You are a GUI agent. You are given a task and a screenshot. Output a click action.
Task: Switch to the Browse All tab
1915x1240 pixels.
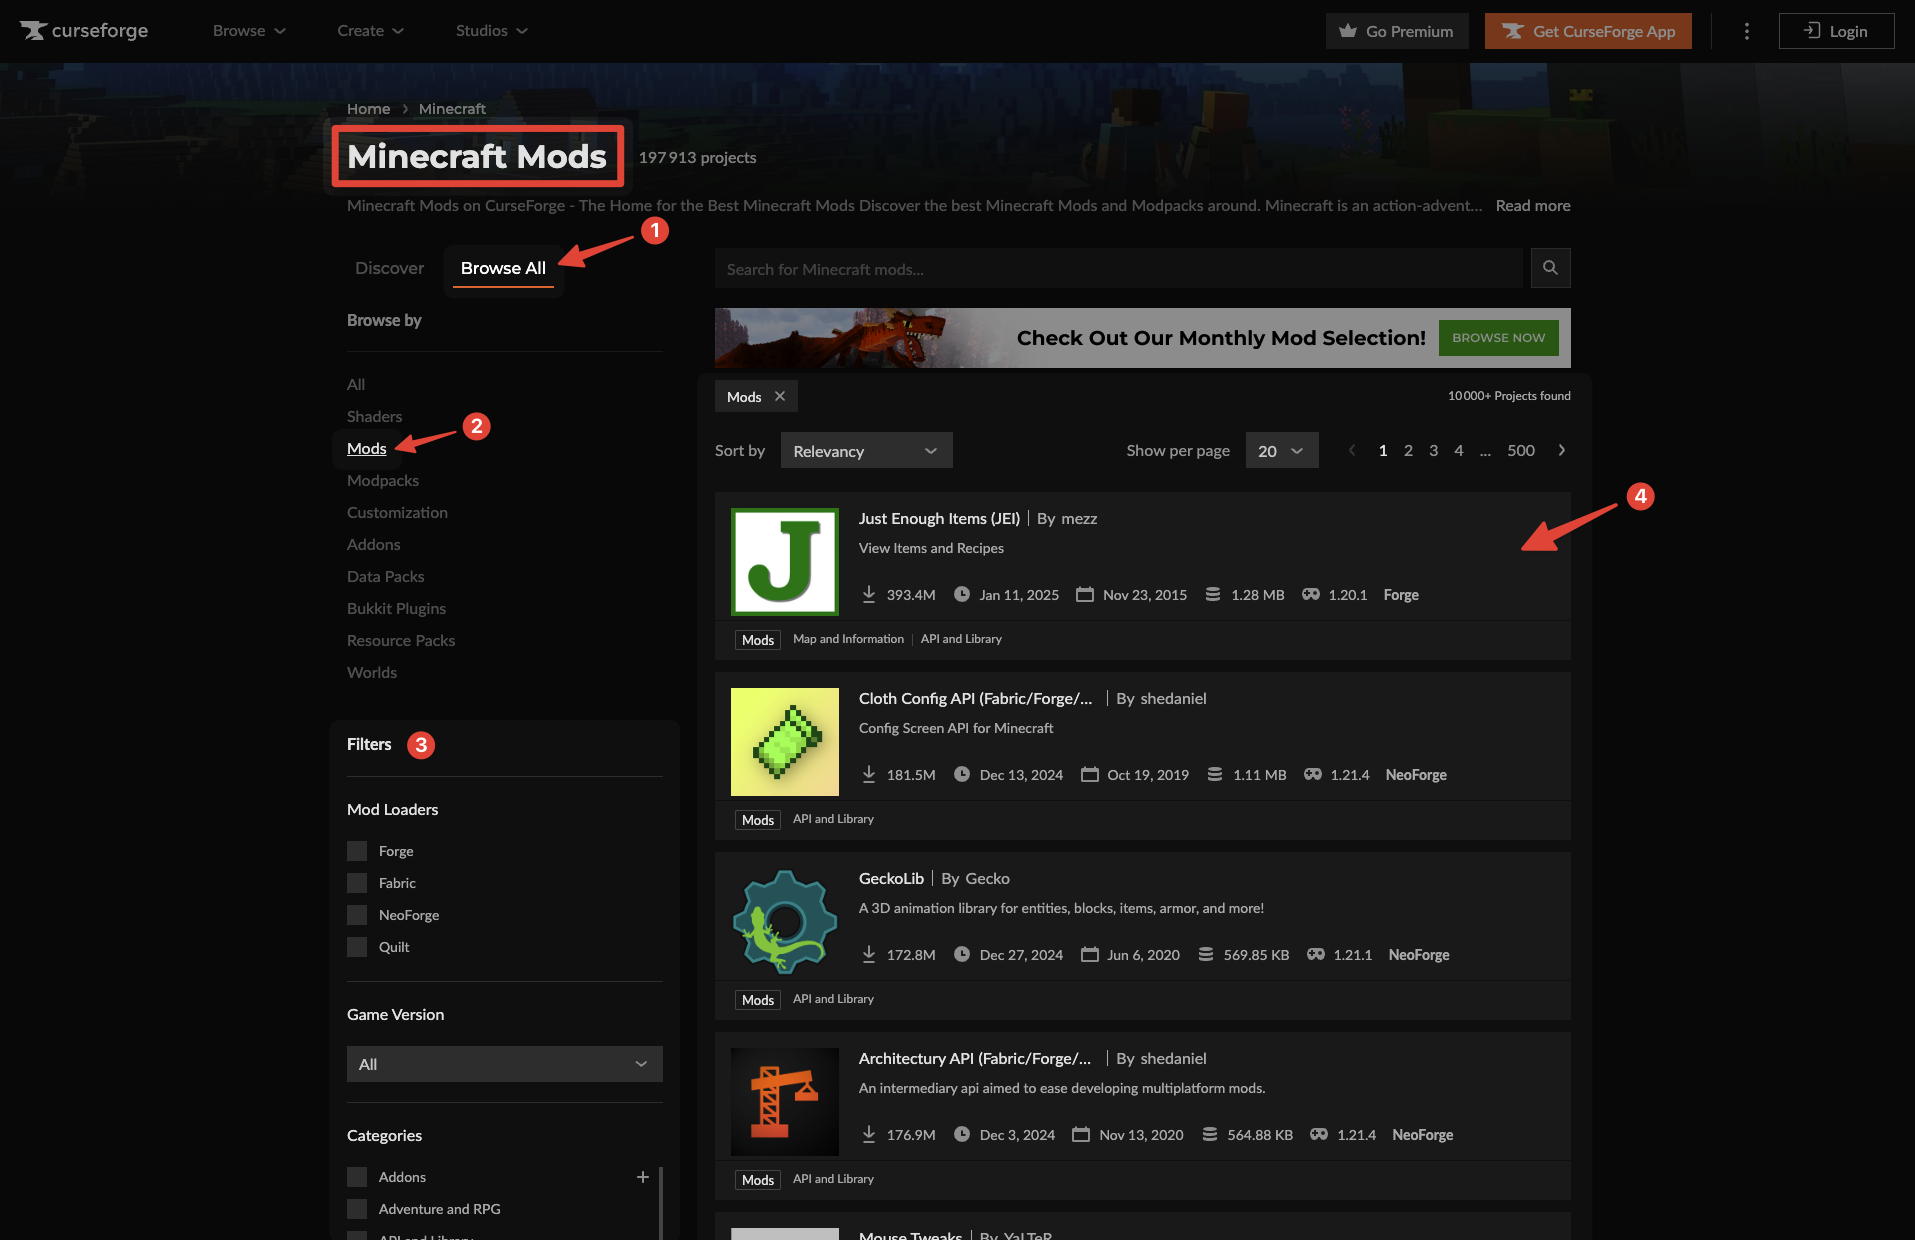[x=503, y=268]
